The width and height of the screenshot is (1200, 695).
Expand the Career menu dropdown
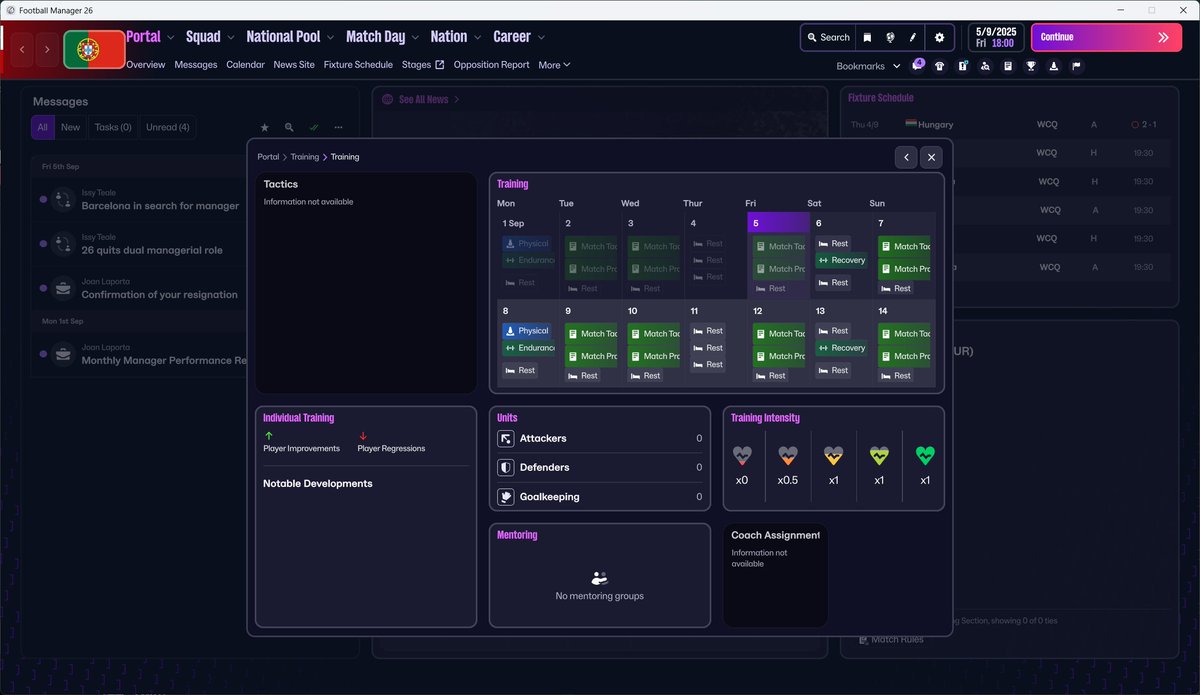pyautogui.click(x=541, y=37)
